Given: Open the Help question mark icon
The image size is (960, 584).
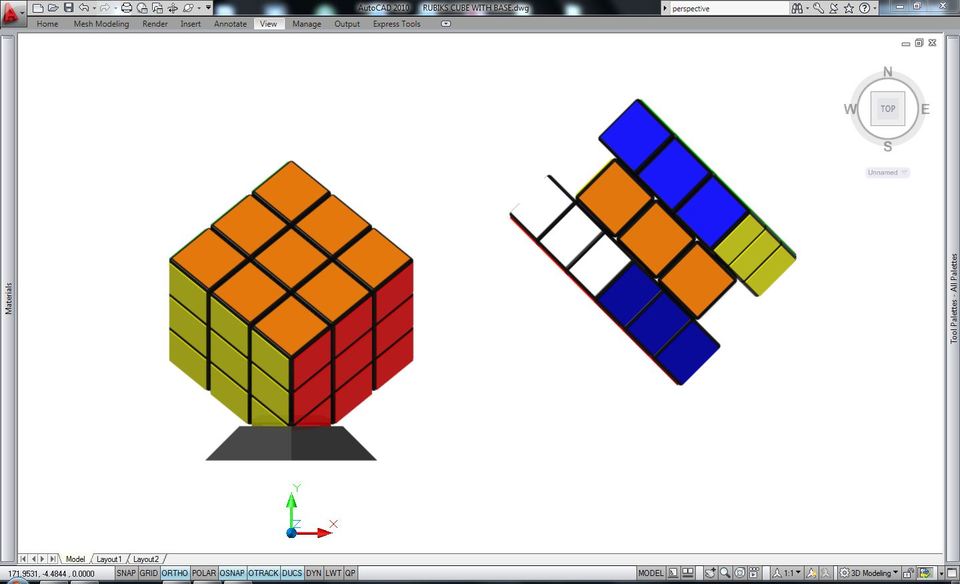Looking at the screenshot, I should (x=864, y=8).
